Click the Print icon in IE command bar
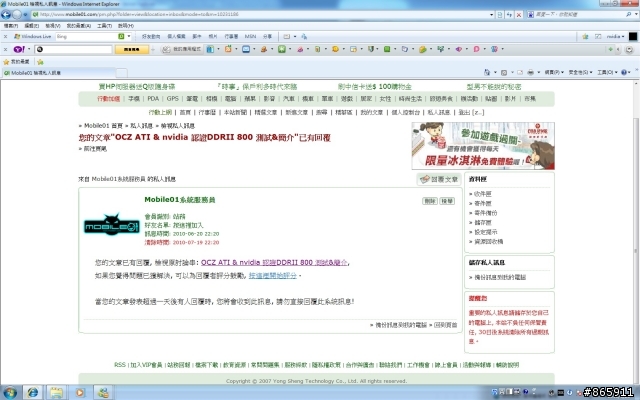Image resolution: width=640 pixels, height=400 pixels. [530, 72]
